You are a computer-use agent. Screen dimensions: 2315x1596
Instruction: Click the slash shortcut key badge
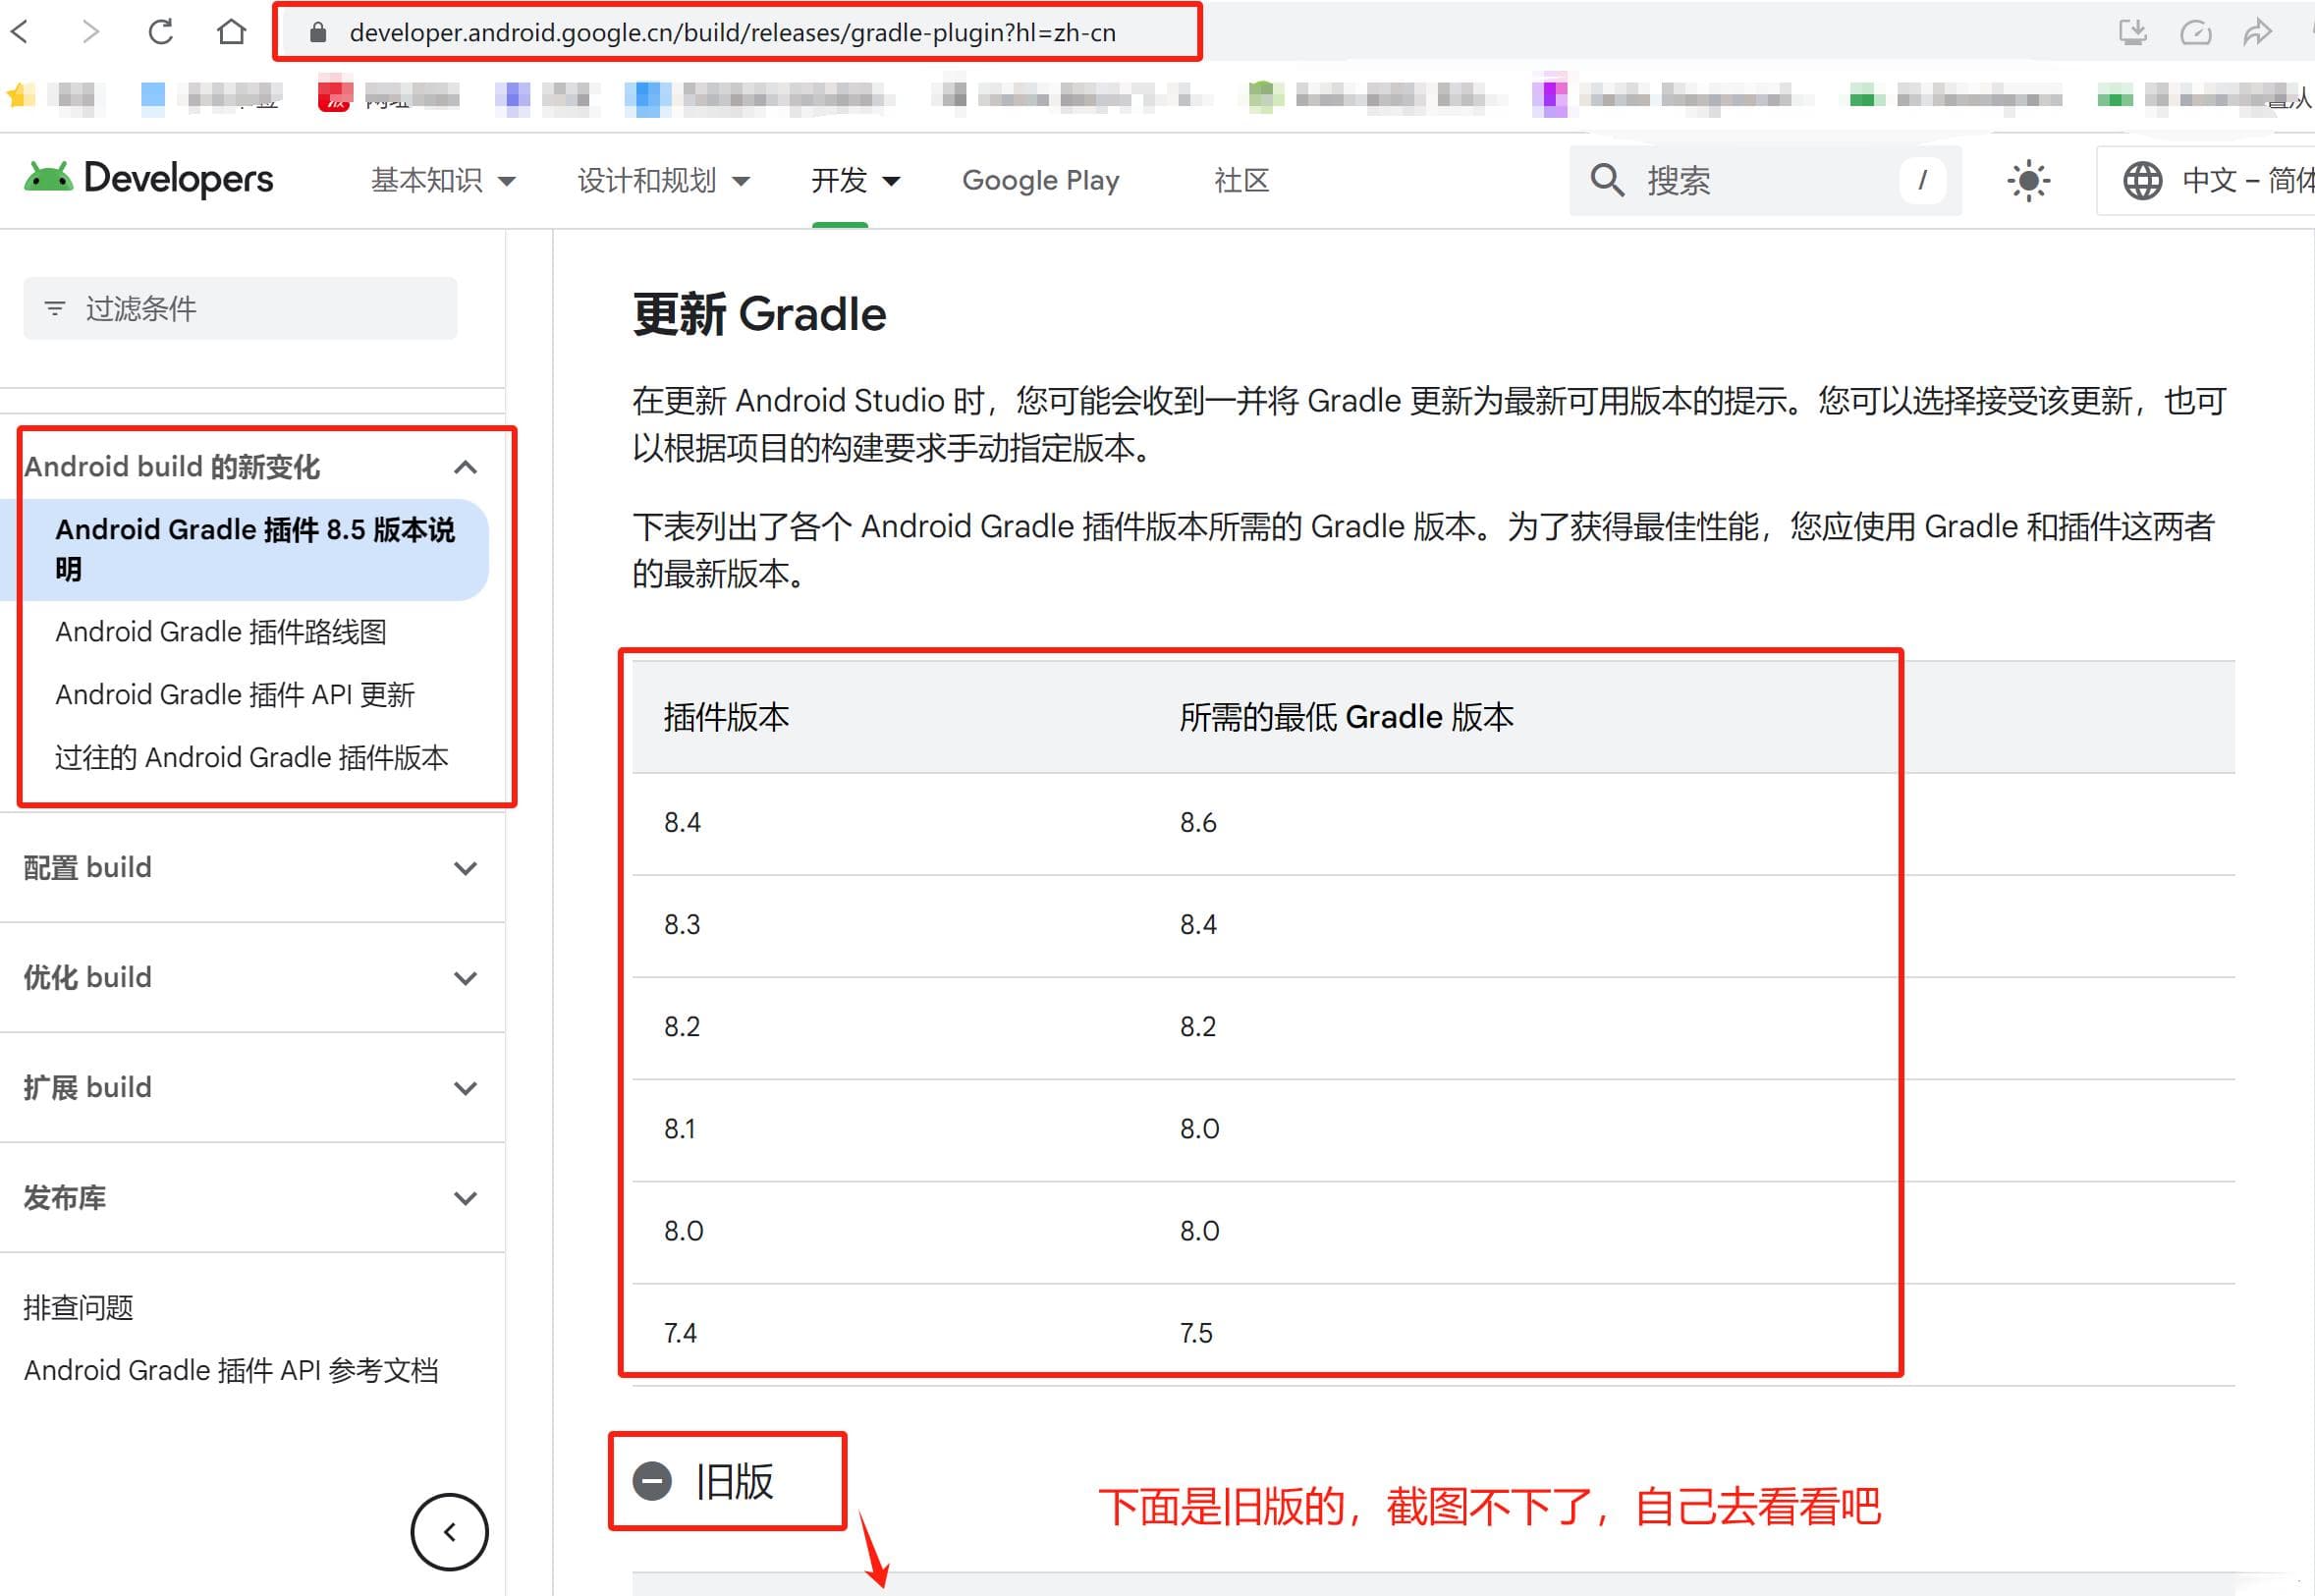[x=1922, y=180]
